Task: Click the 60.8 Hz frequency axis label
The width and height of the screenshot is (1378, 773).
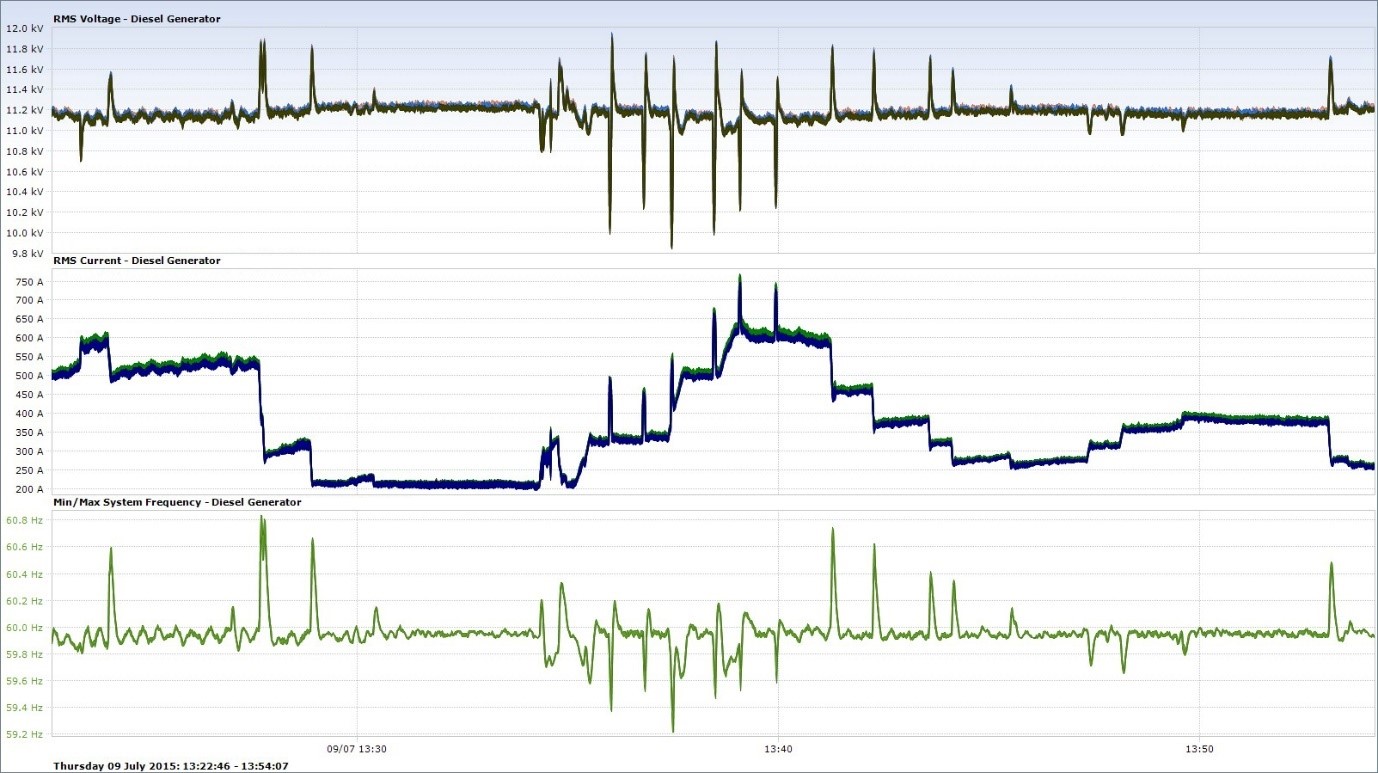Action: point(25,521)
